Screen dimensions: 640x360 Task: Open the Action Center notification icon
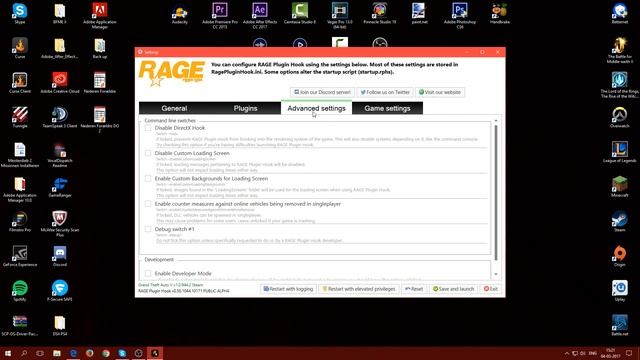[x=629, y=353]
